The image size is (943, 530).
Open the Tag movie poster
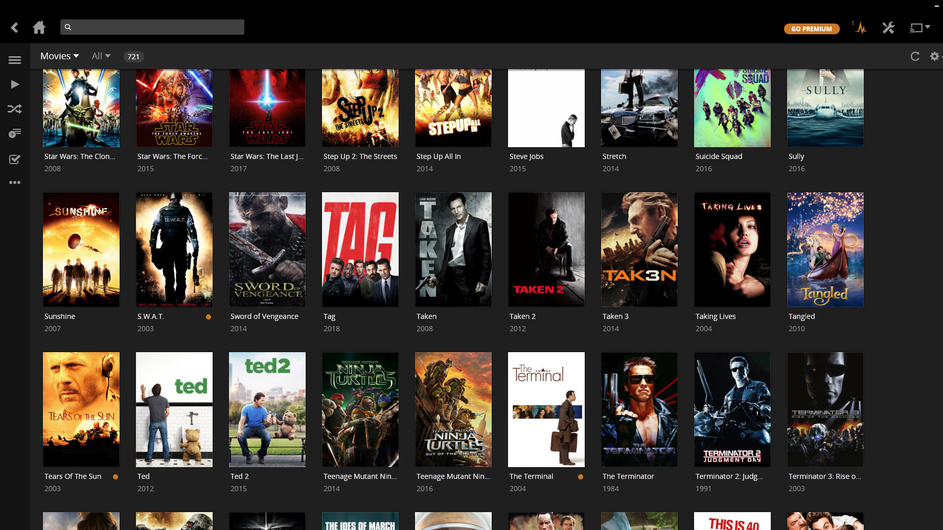(360, 250)
